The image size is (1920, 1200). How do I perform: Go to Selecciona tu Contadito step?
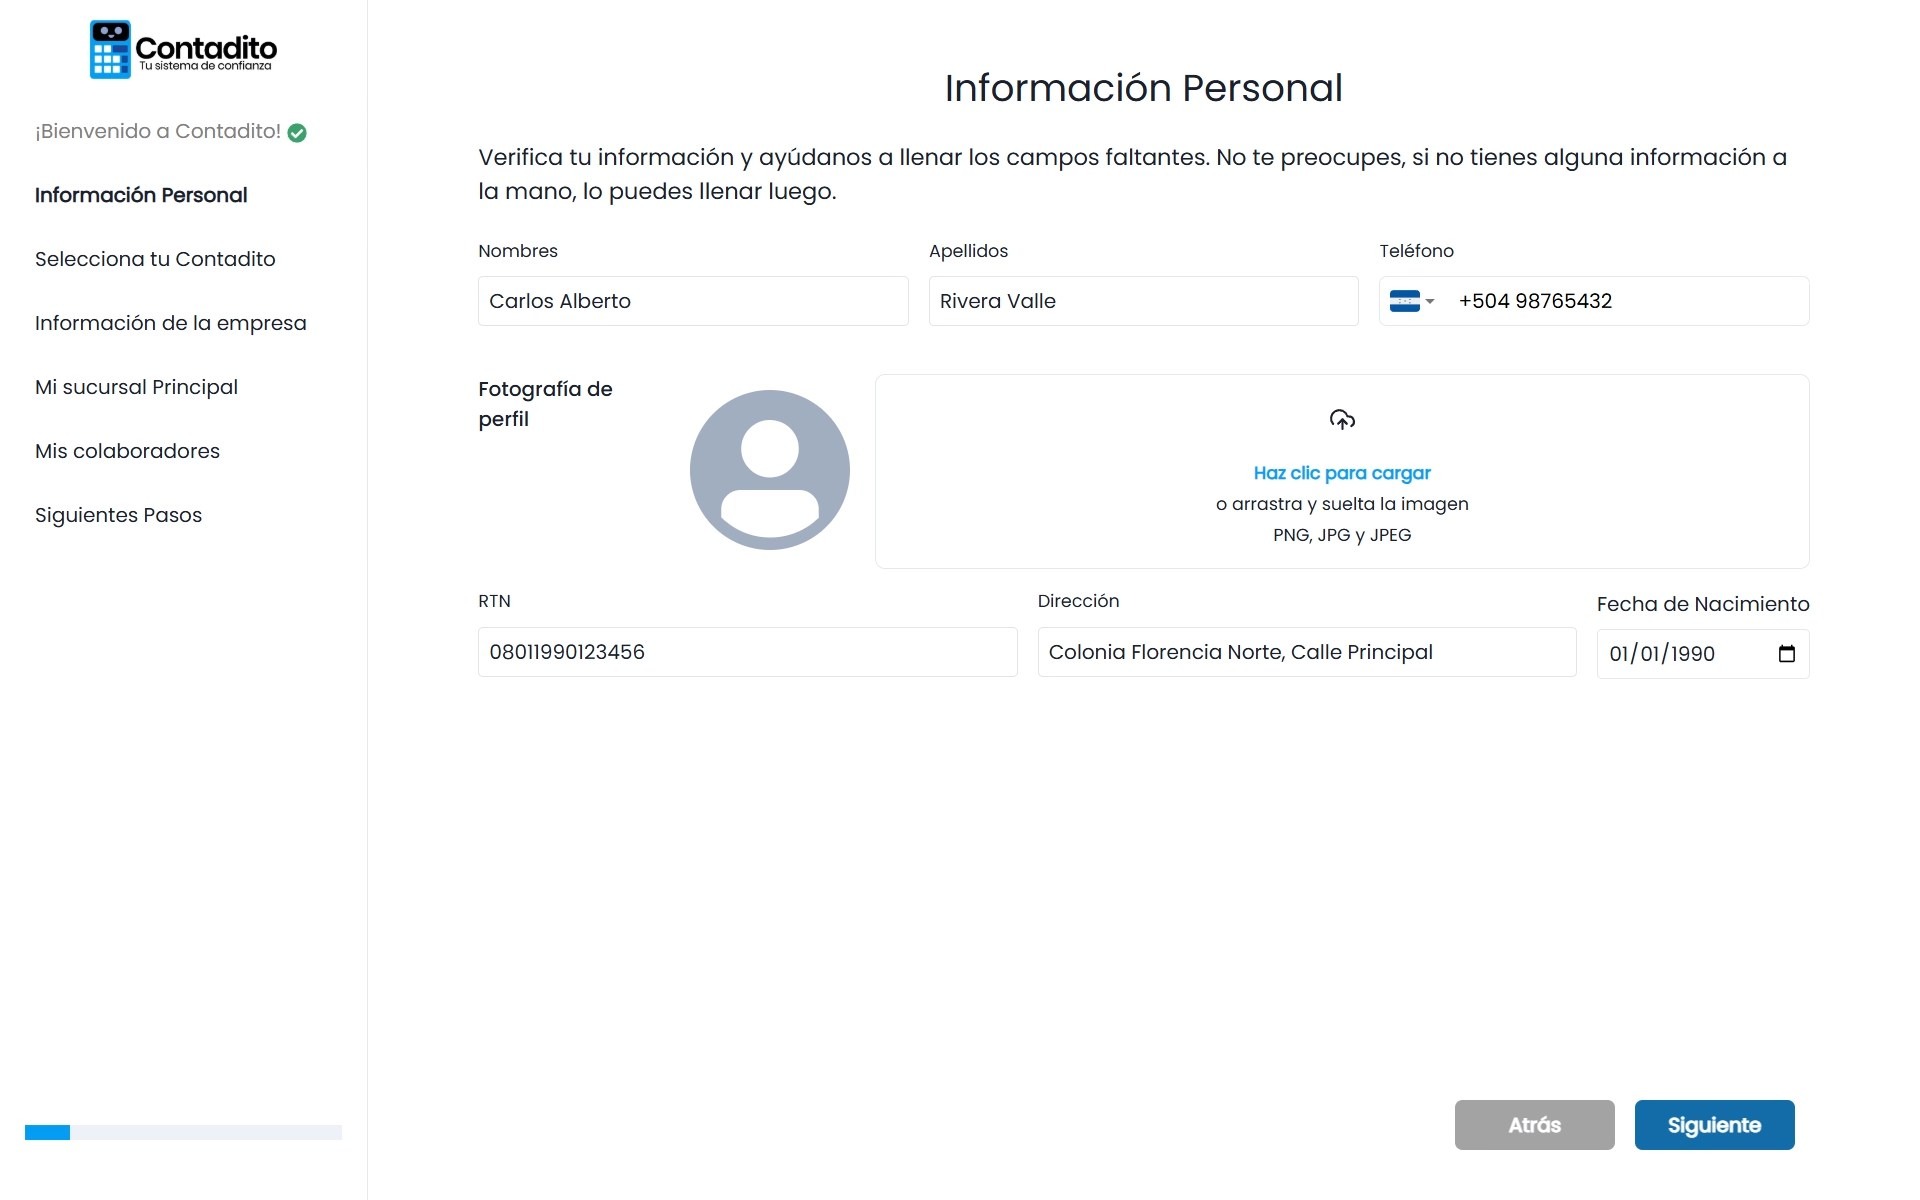click(155, 259)
